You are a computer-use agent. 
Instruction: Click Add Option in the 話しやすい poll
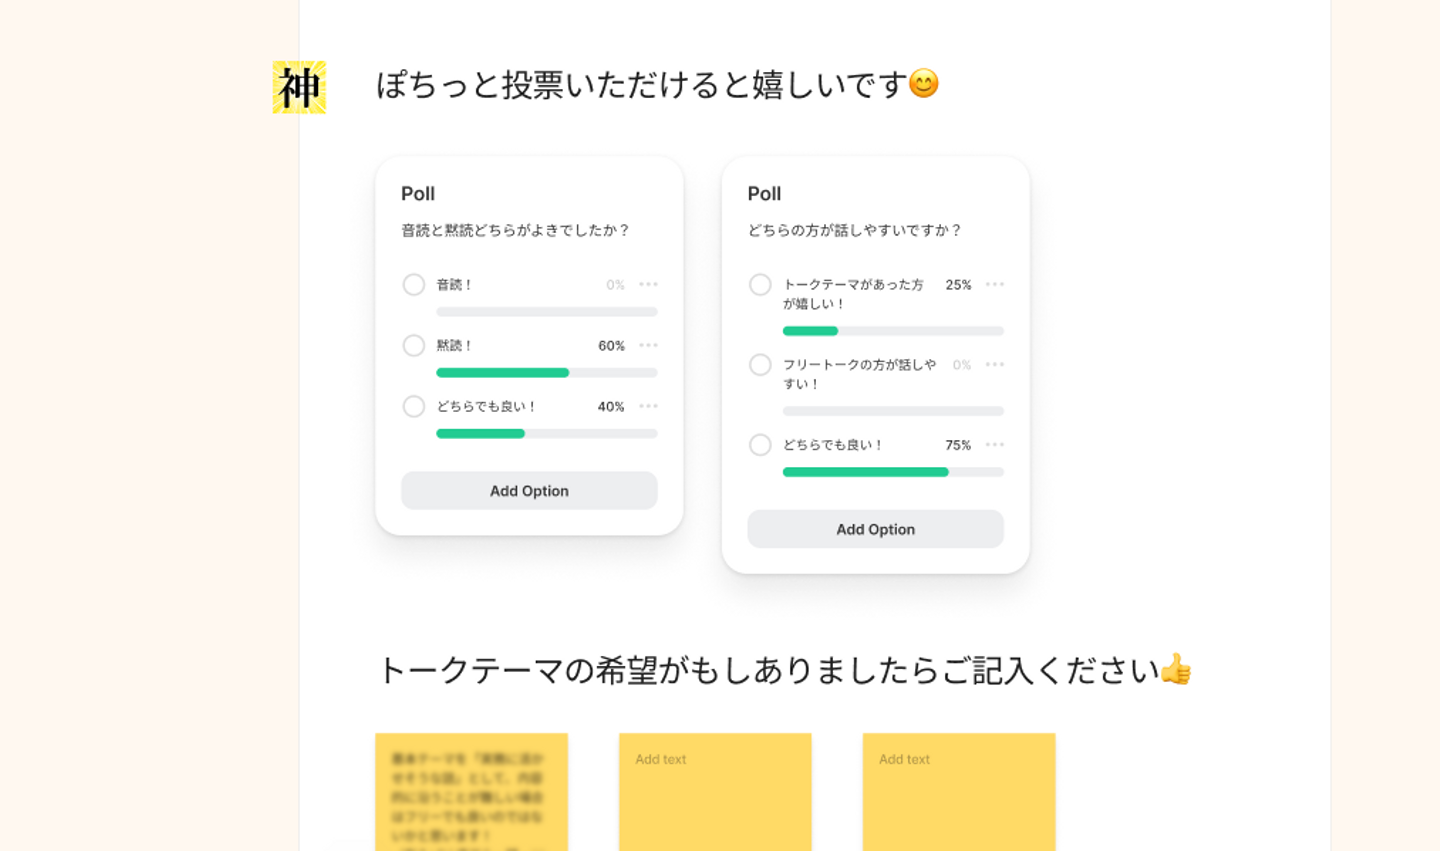[x=875, y=529]
